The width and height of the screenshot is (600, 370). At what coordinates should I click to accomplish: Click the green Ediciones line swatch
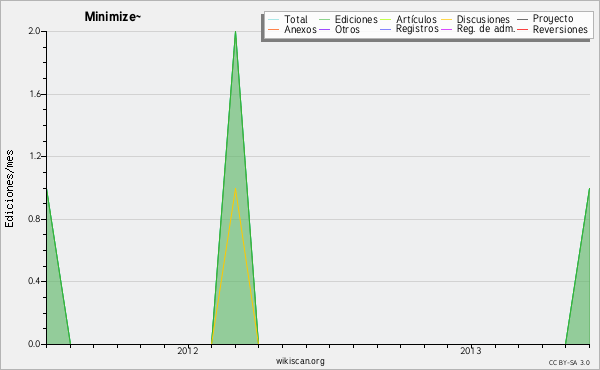[x=324, y=20]
